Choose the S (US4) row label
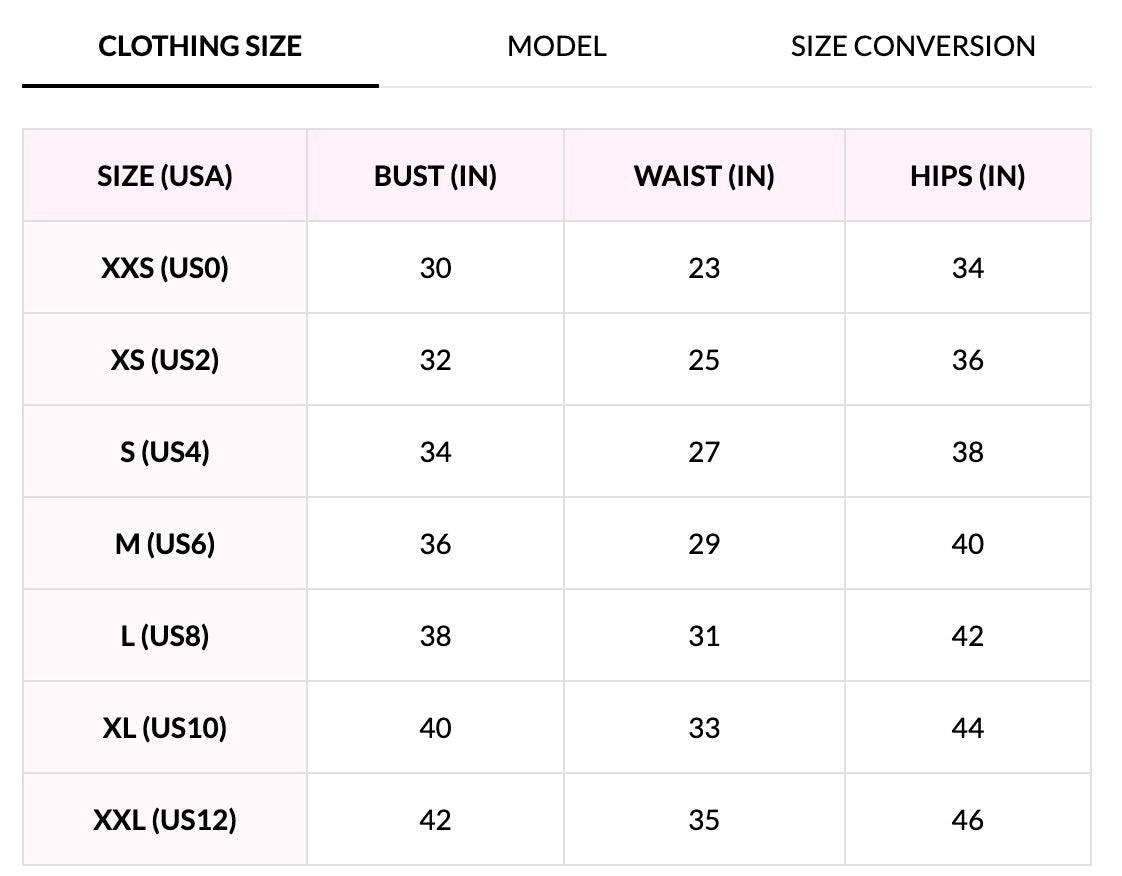The image size is (1122, 876). coord(165,452)
